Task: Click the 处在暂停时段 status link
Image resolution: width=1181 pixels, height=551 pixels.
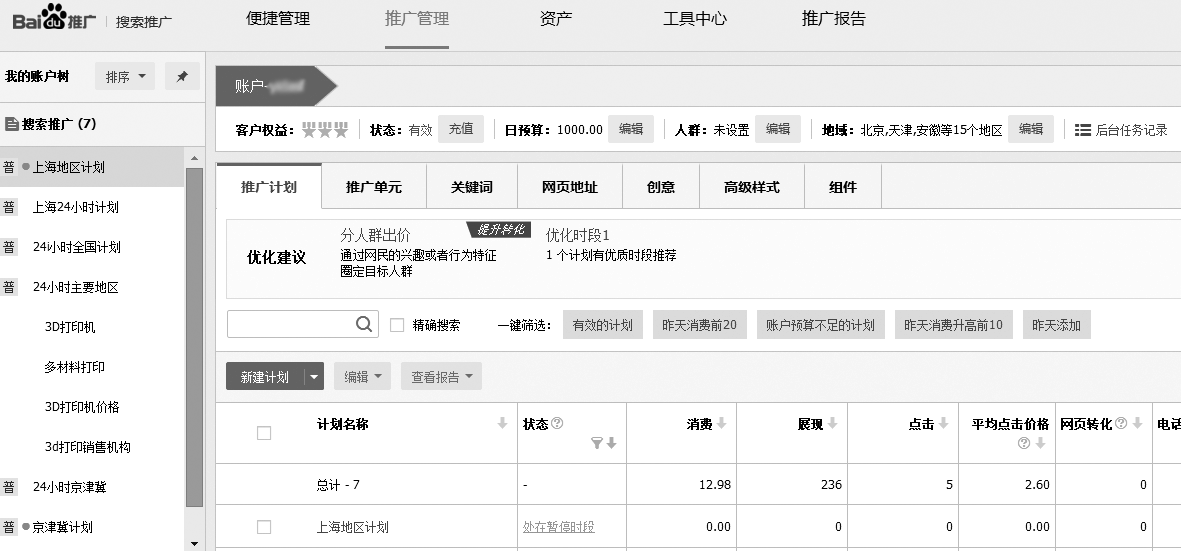Action: (558, 527)
